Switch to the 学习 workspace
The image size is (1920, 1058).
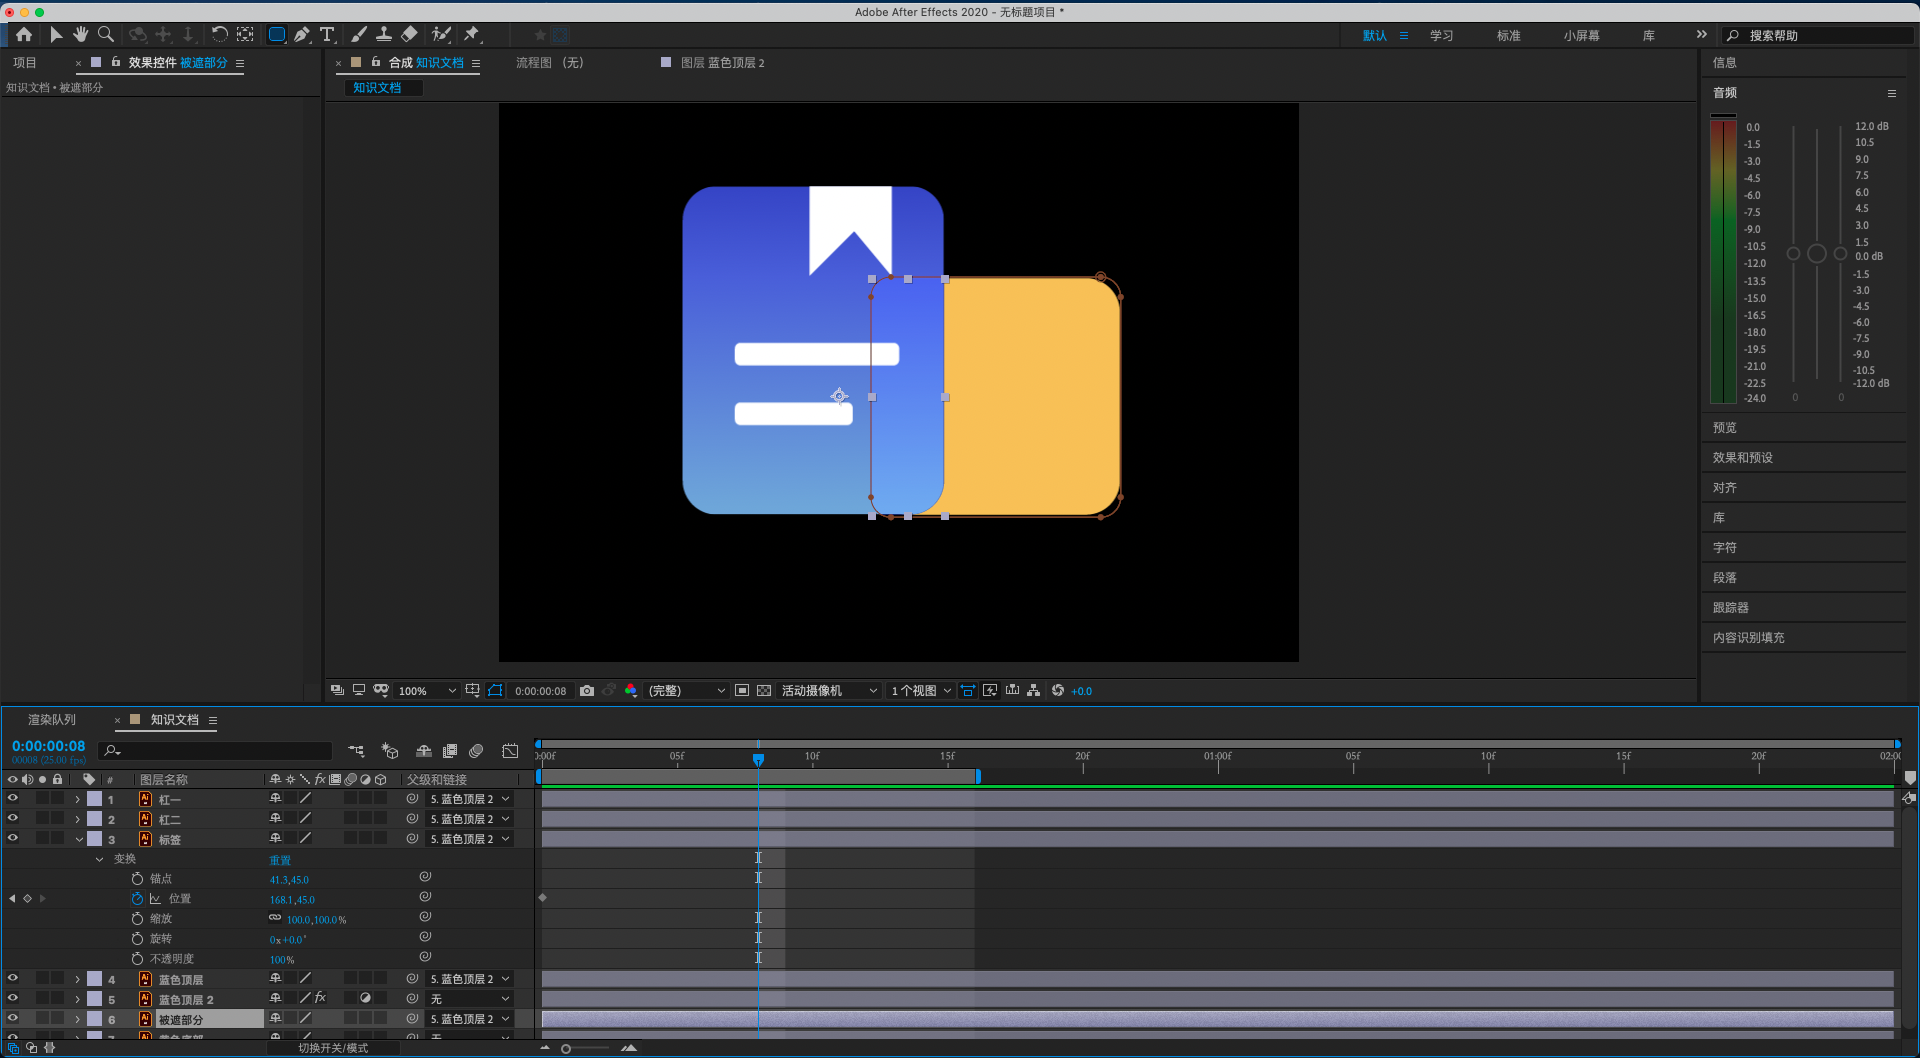[1441, 36]
